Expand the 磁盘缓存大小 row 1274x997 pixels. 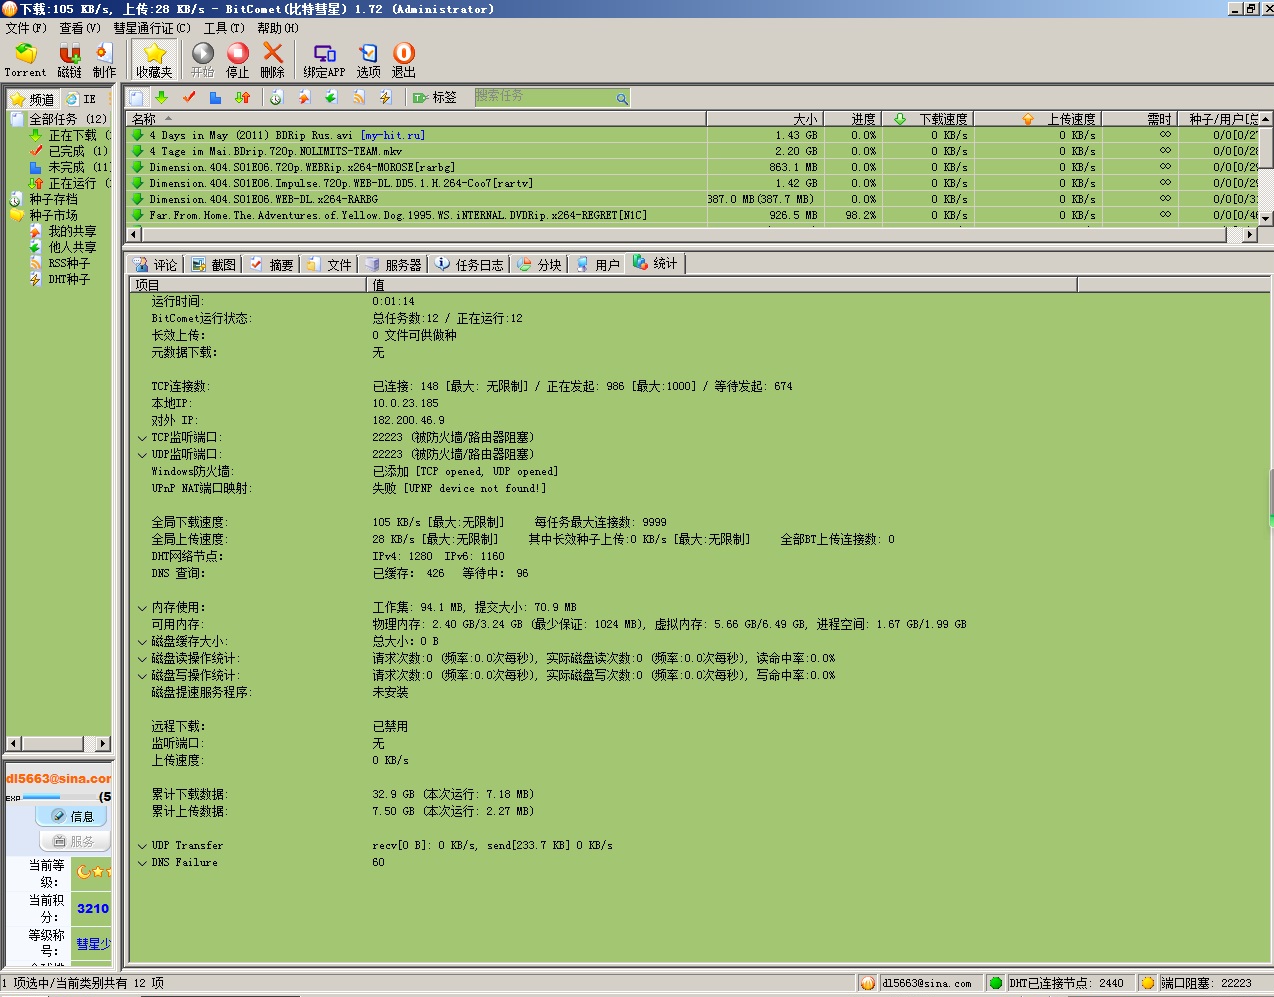tap(142, 642)
